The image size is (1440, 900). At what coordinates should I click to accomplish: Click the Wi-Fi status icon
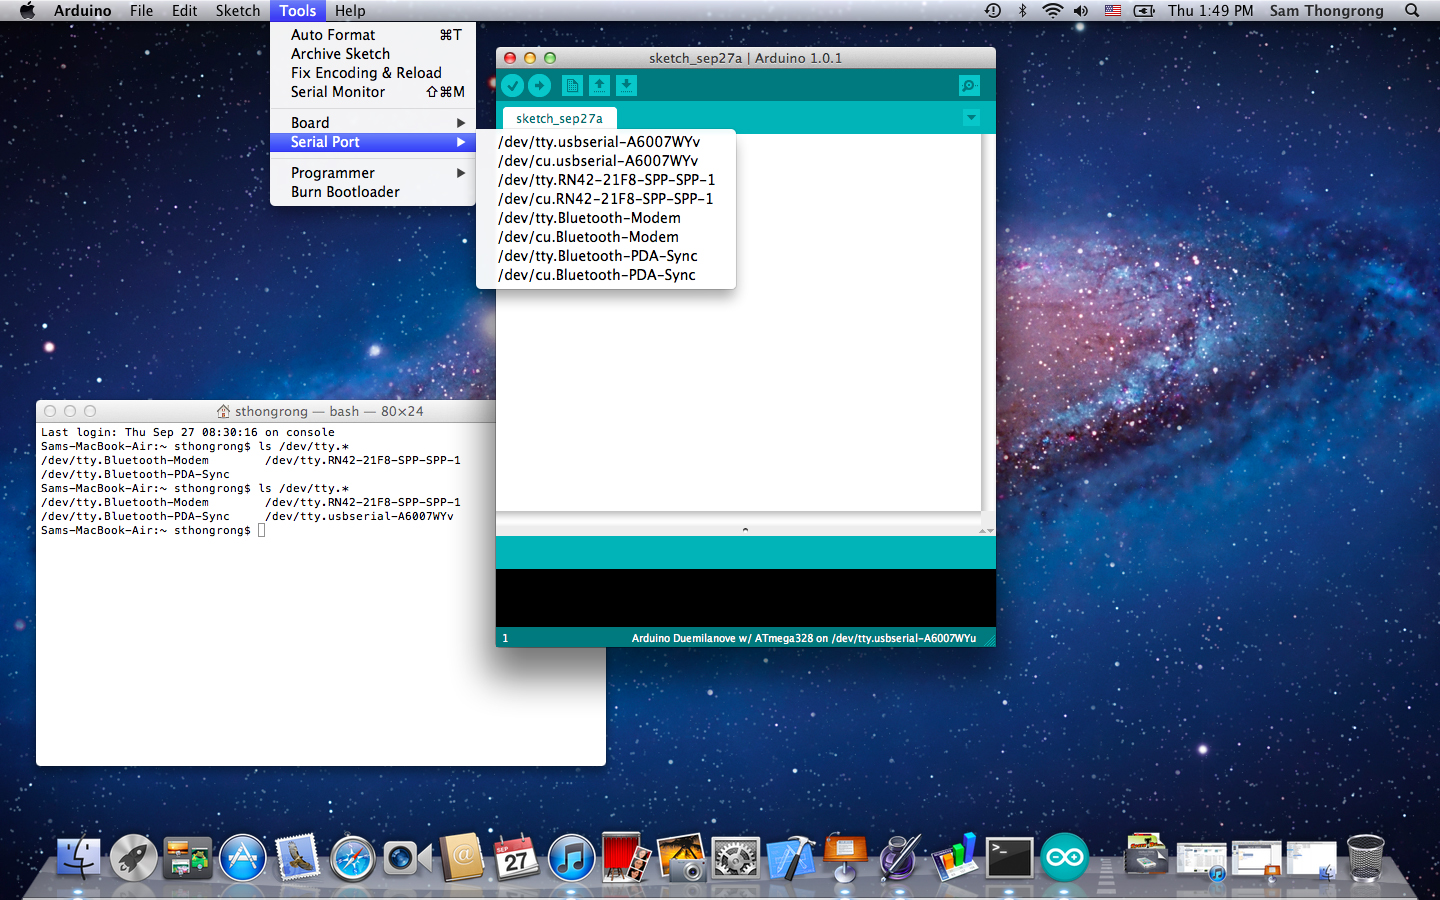pos(1052,11)
